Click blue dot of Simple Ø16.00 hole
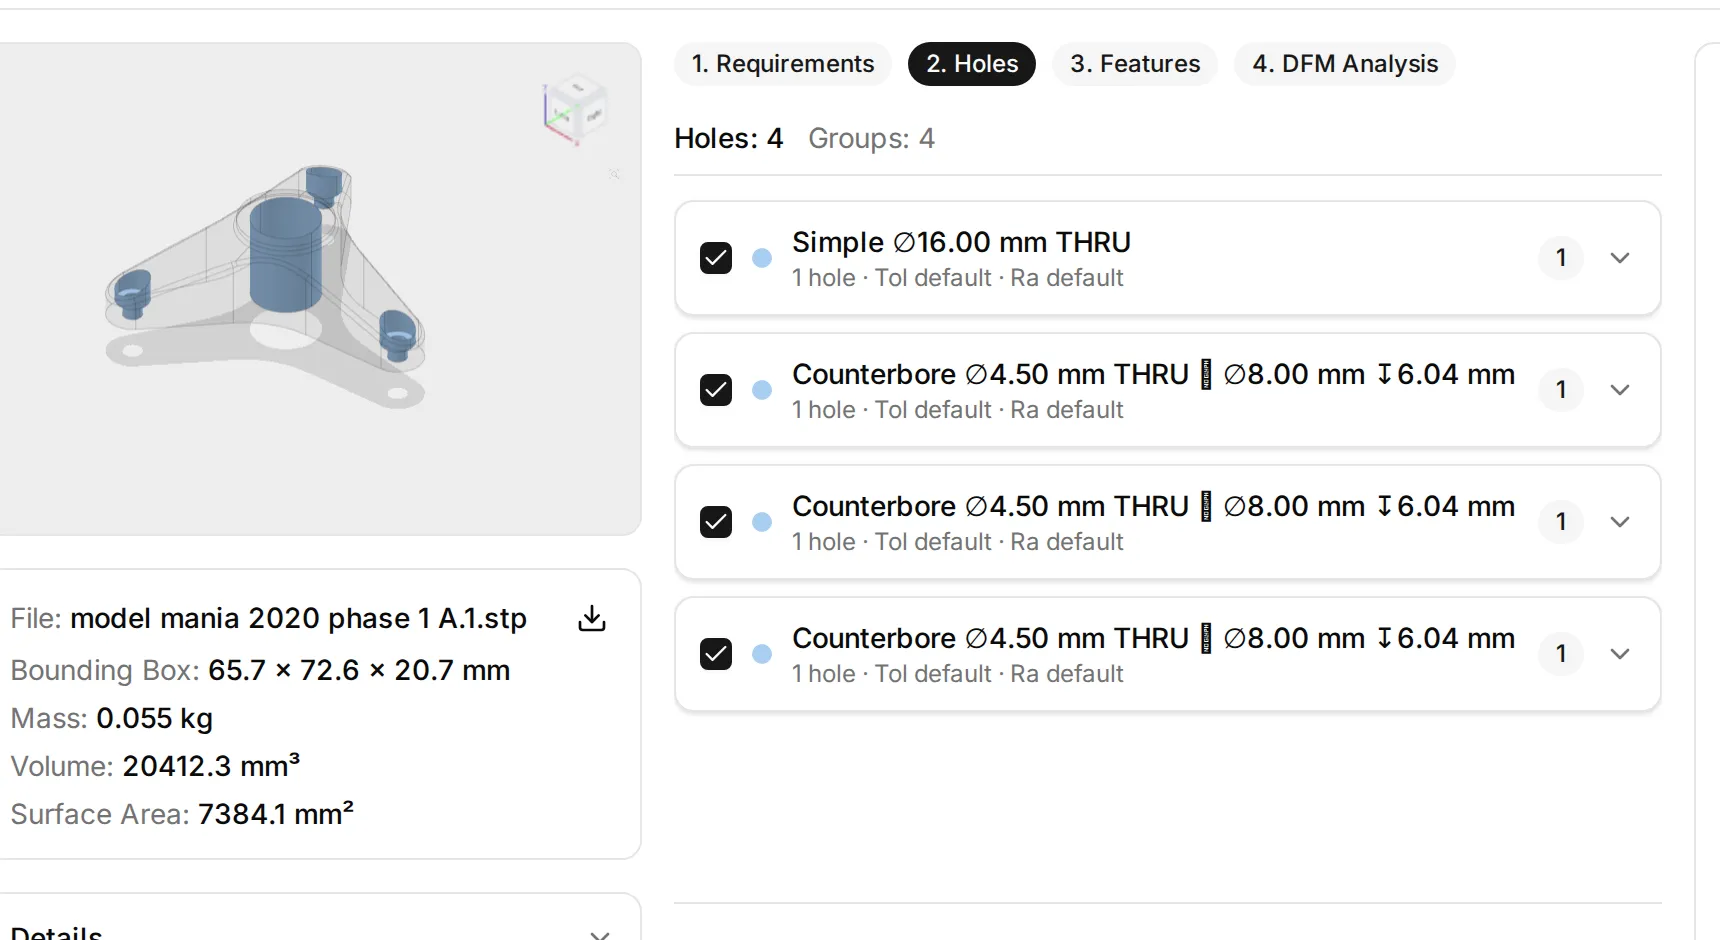 click(762, 258)
